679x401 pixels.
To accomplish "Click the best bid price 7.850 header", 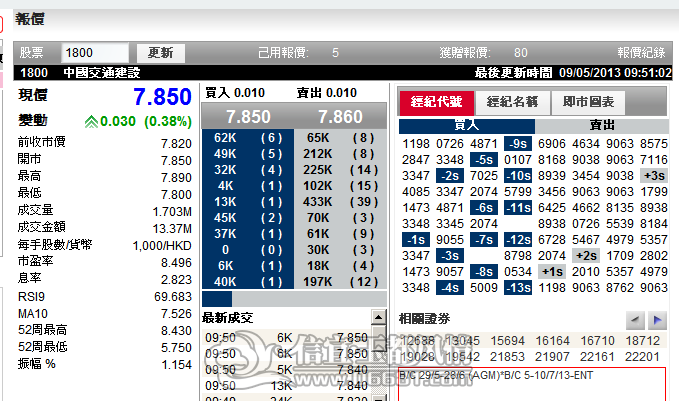I will pyautogui.click(x=248, y=117).
